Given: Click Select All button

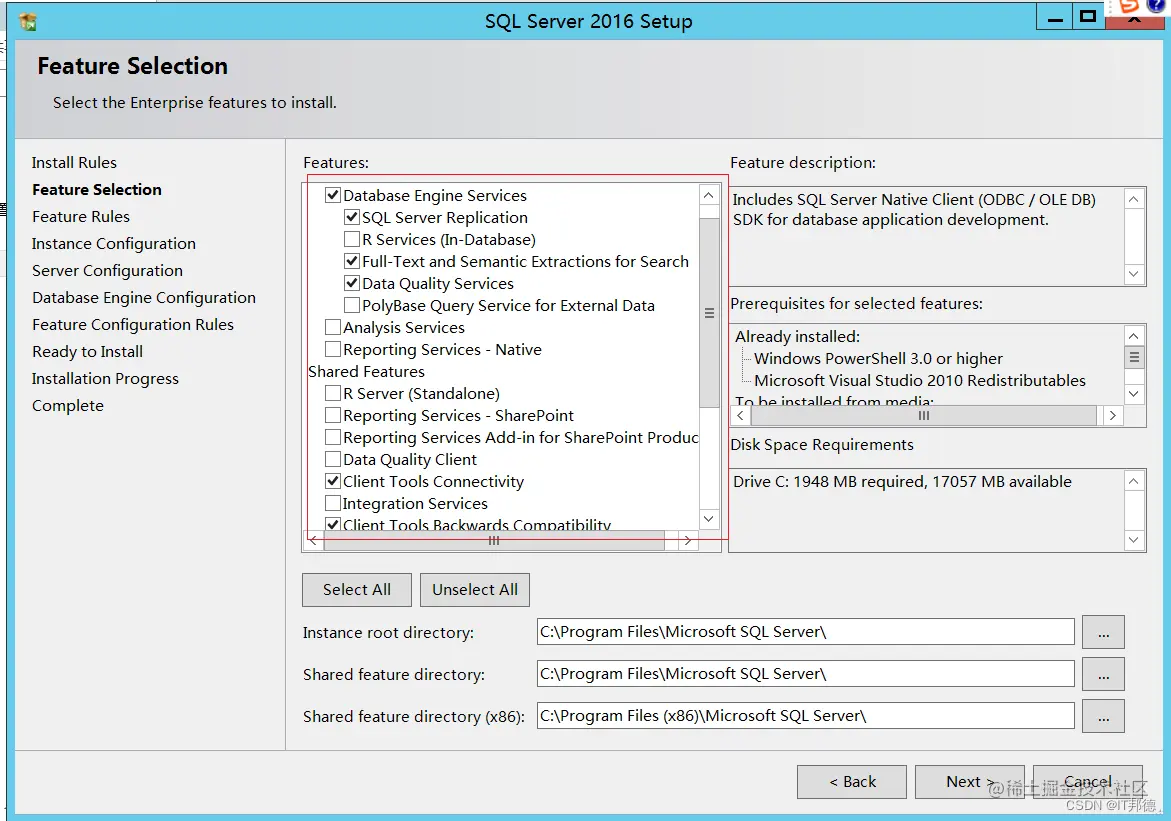Looking at the screenshot, I should (x=357, y=590).
